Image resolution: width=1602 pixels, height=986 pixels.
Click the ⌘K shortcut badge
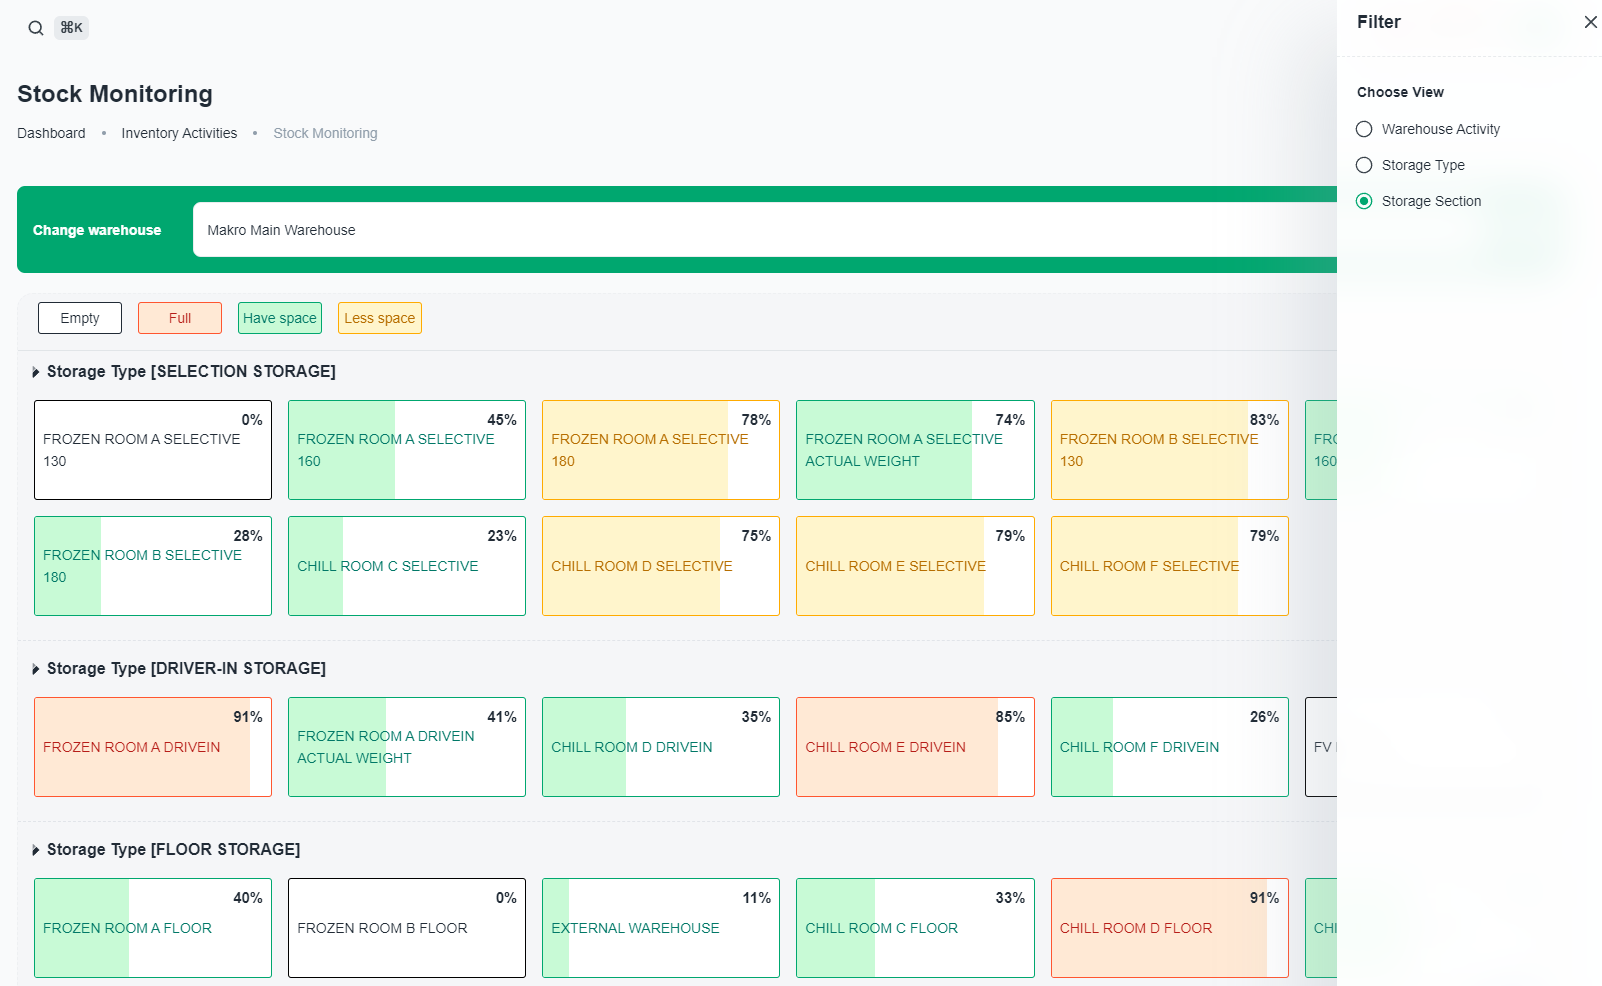coord(71,28)
